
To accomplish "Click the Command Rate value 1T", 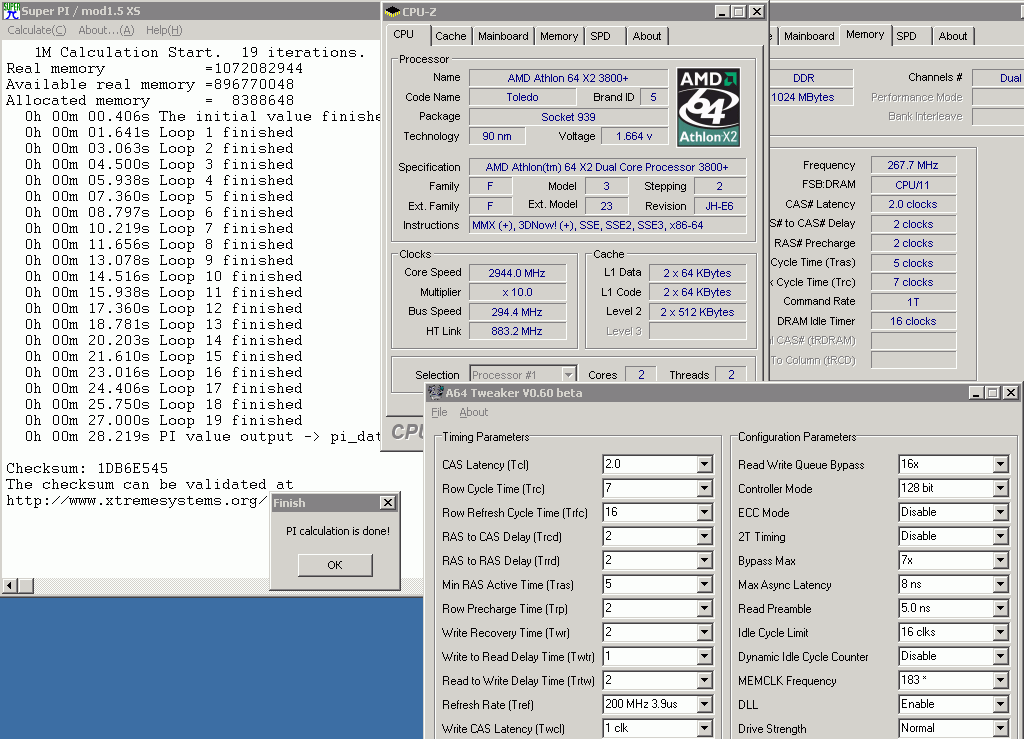I will tap(913, 302).
